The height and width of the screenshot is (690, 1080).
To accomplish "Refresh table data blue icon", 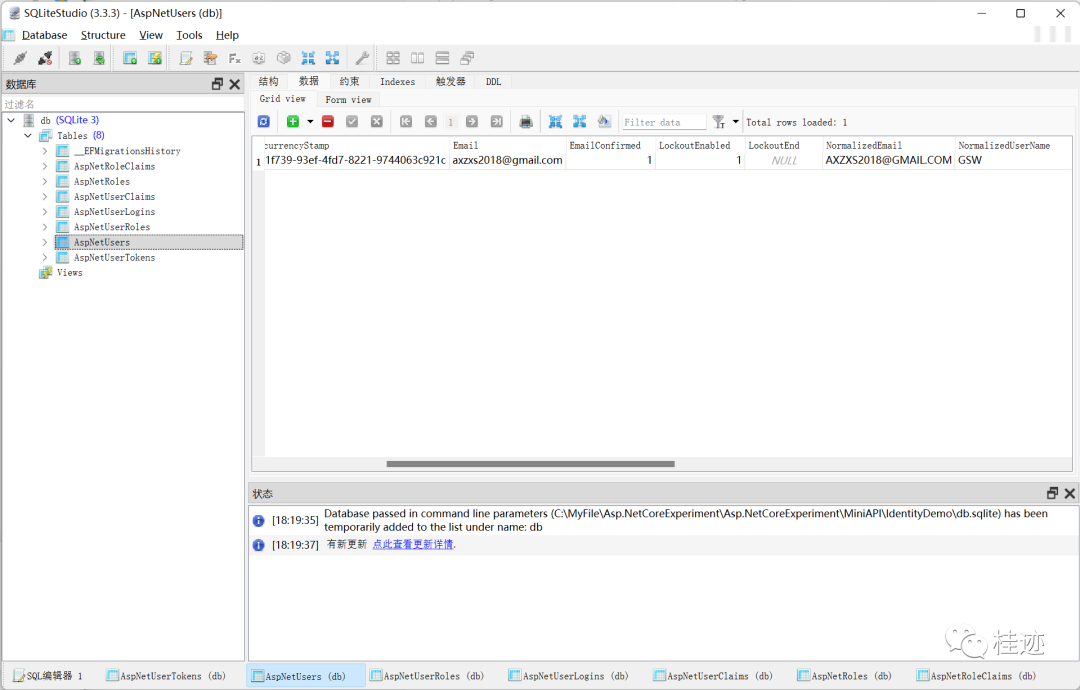I will (x=264, y=122).
